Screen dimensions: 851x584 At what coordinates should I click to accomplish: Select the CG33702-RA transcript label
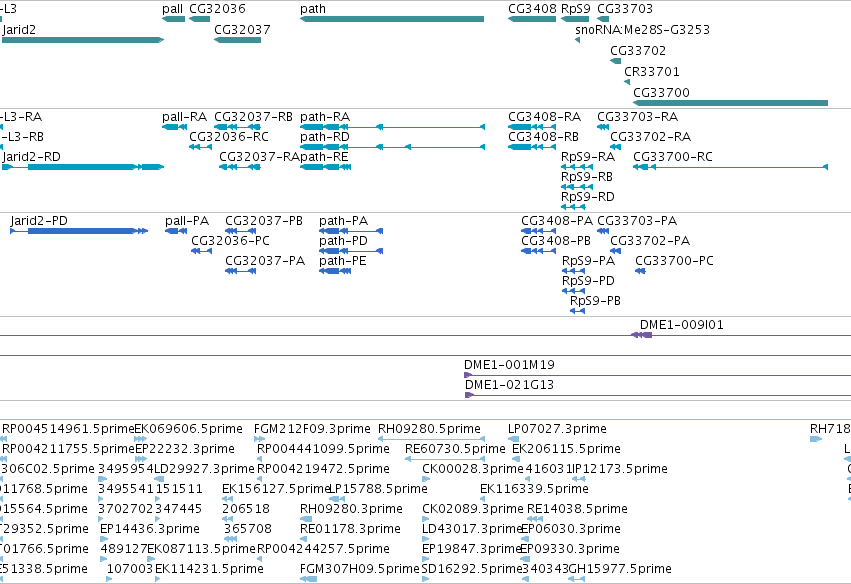[x=650, y=137]
